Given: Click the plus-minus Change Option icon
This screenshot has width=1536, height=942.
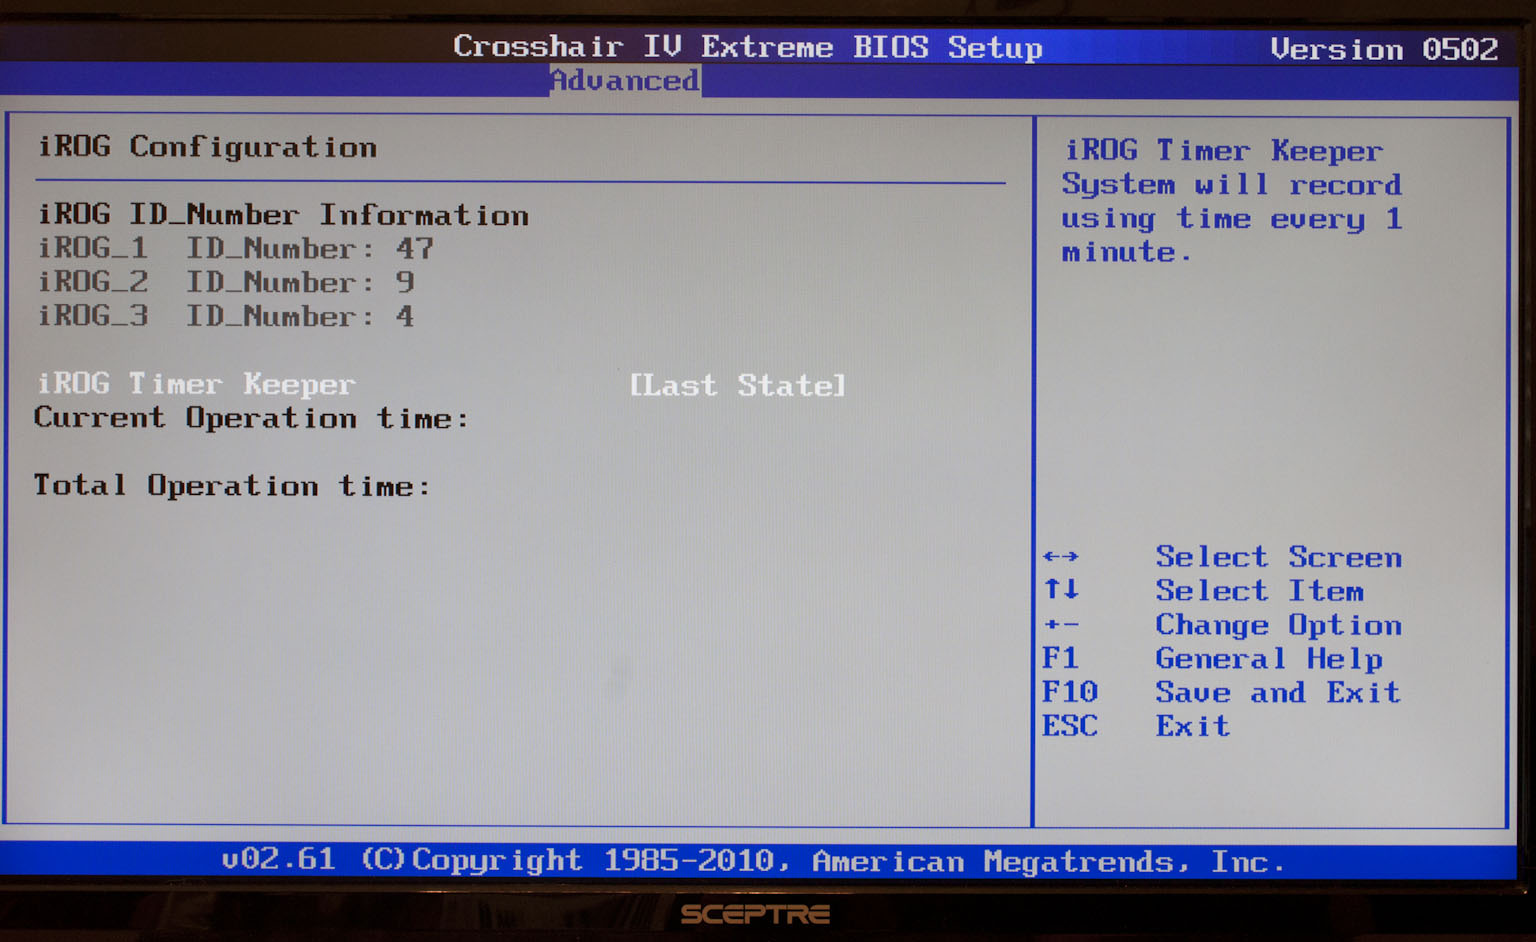Looking at the screenshot, I should 1061,624.
